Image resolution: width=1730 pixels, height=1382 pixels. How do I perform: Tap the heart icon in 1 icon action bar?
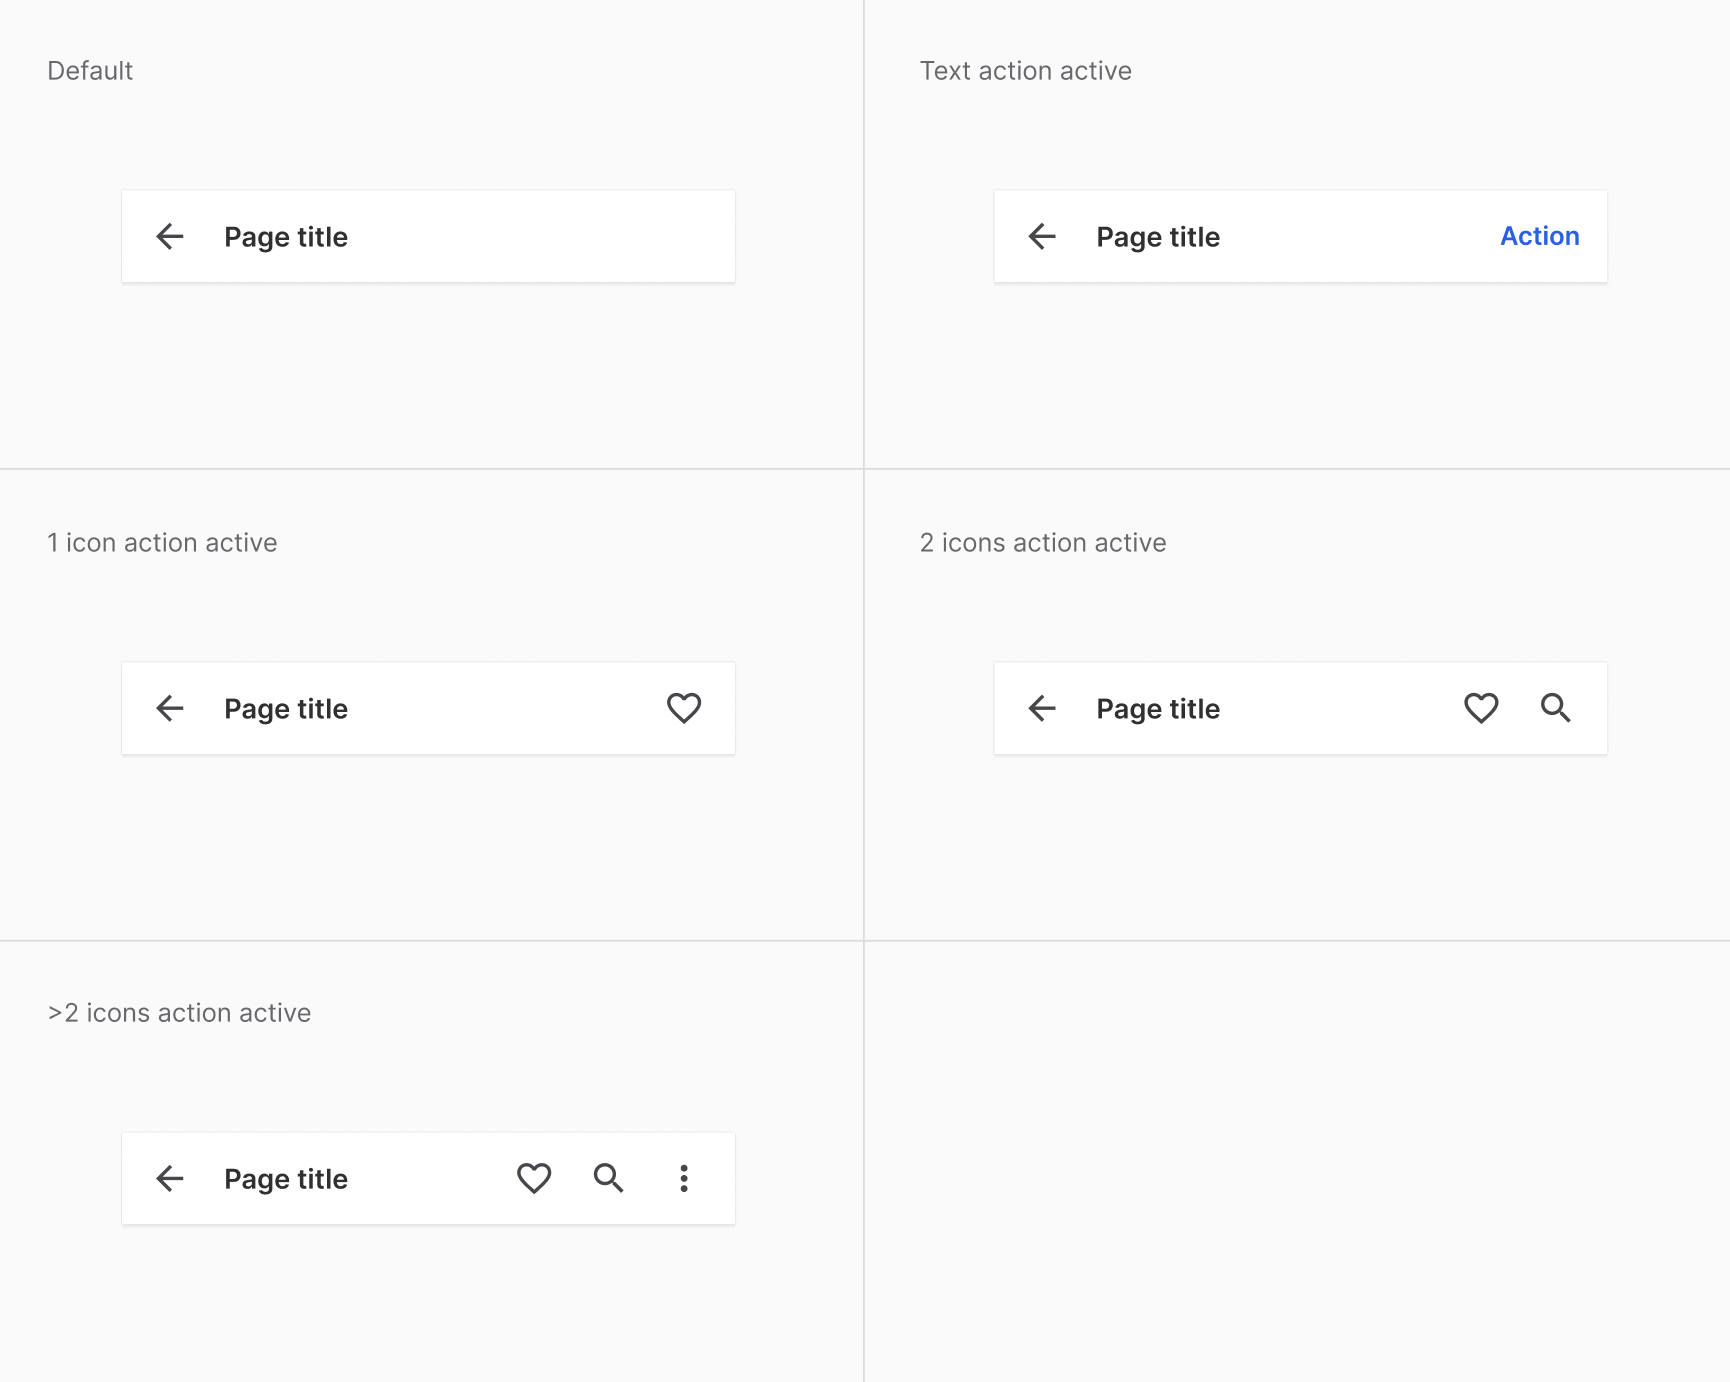coord(684,708)
